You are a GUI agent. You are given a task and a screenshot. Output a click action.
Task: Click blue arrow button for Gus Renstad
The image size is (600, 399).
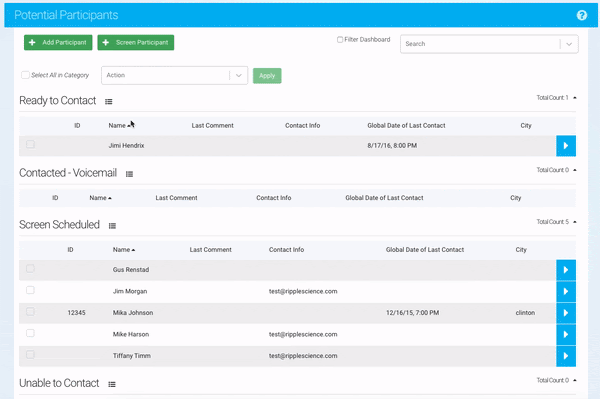(566, 270)
